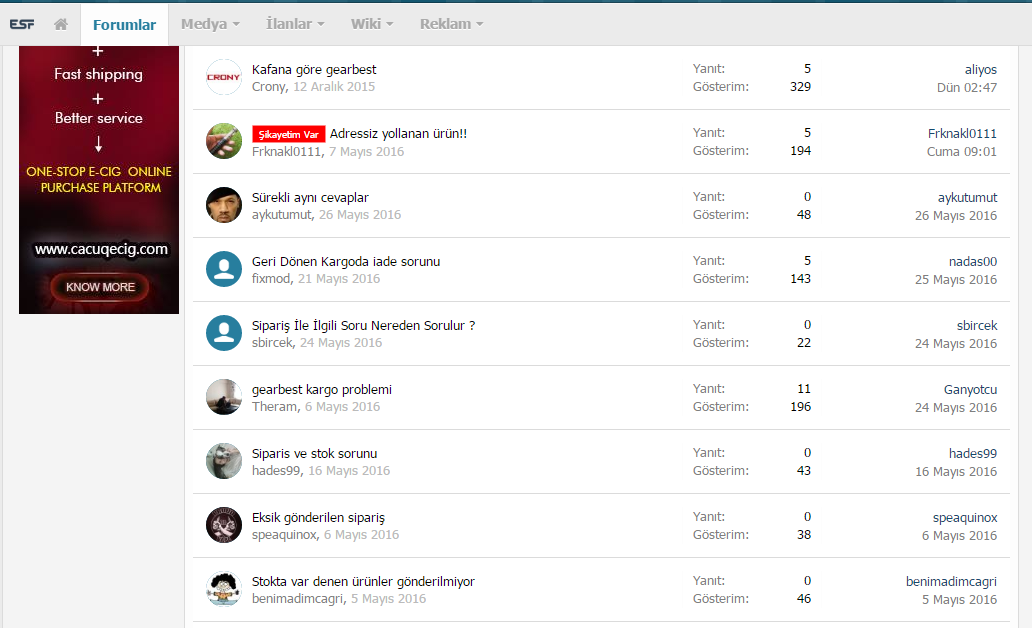Open benimadimcagri's avatar thumbnail
This screenshot has width=1032, height=628.
click(x=224, y=589)
